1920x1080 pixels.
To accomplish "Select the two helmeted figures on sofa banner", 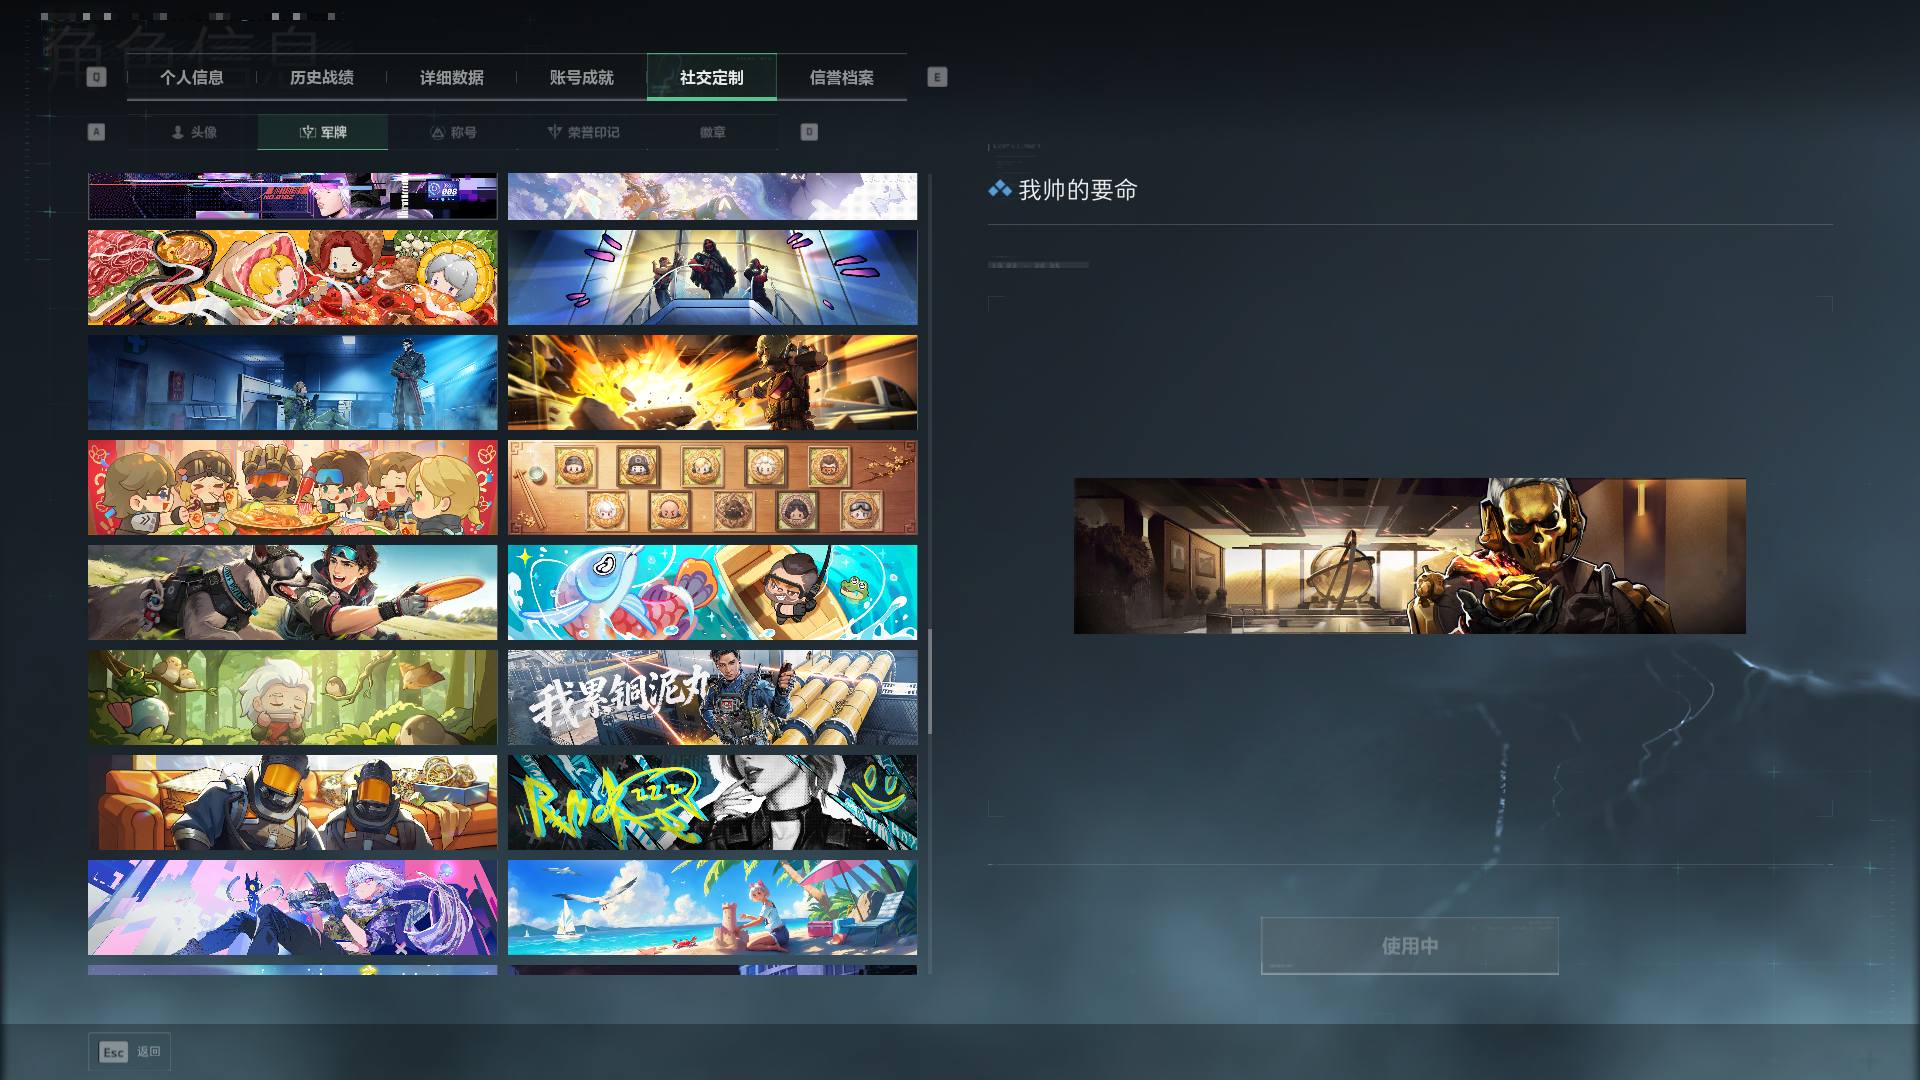I will pyautogui.click(x=292, y=802).
